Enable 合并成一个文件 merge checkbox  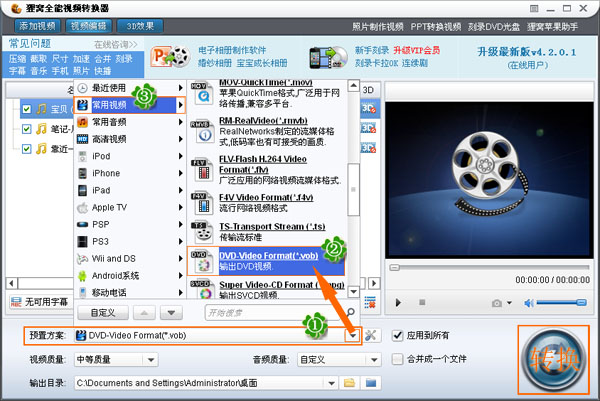point(398,359)
